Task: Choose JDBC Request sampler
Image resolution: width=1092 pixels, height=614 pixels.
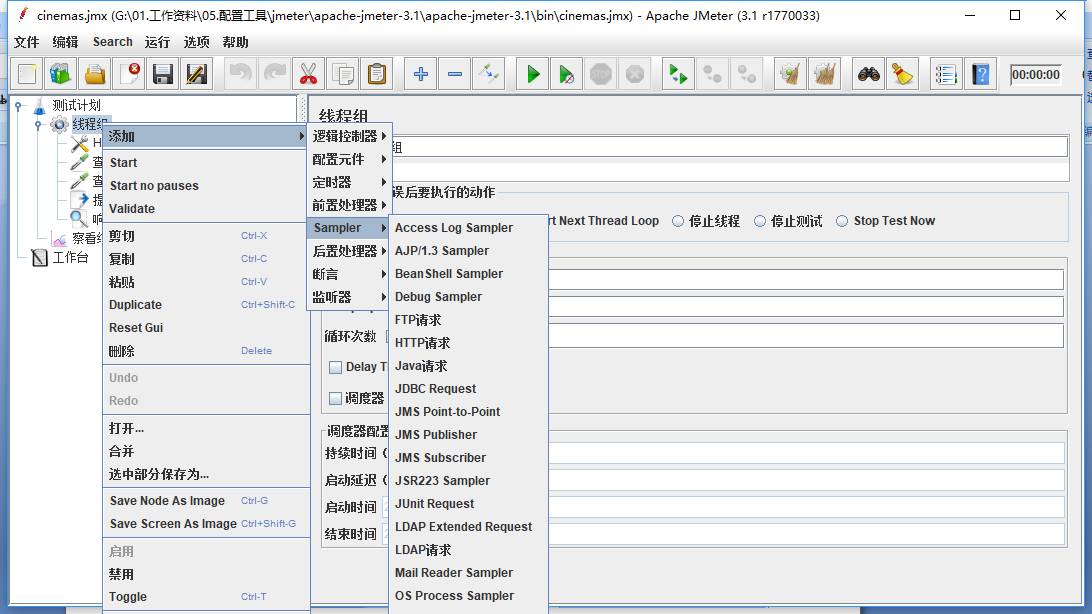Action: tap(468, 389)
